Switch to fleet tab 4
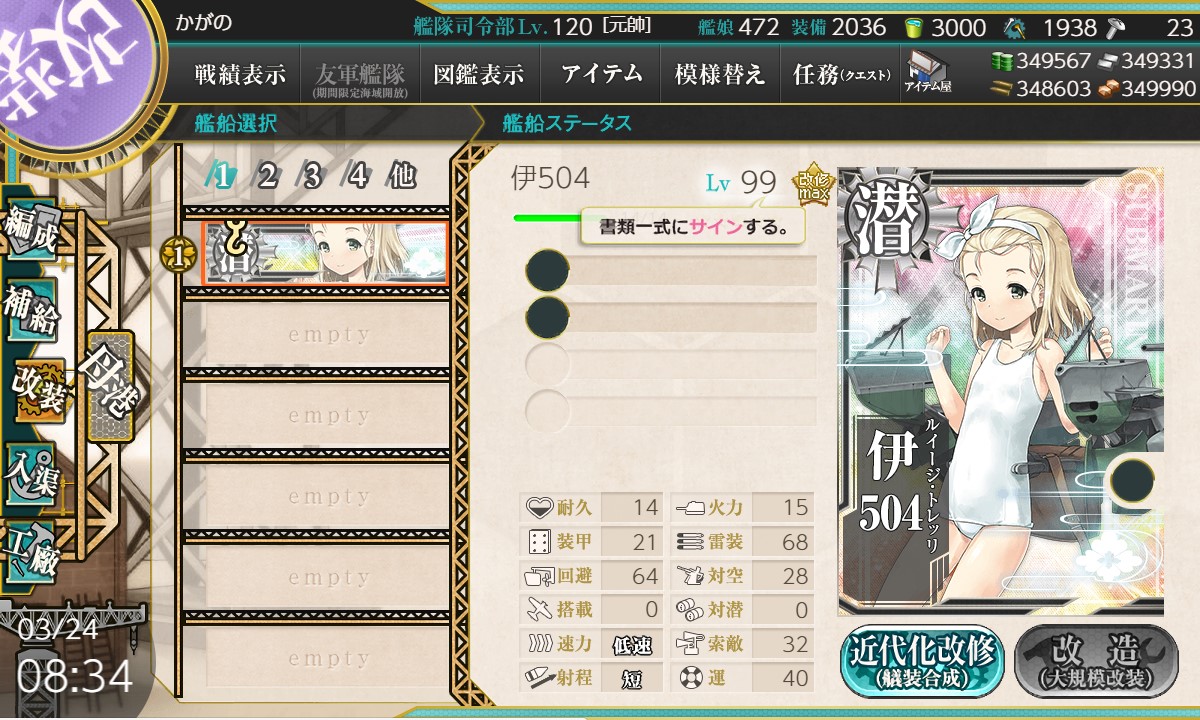The height and width of the screenshot is (720, 1200). pos(357,176)
